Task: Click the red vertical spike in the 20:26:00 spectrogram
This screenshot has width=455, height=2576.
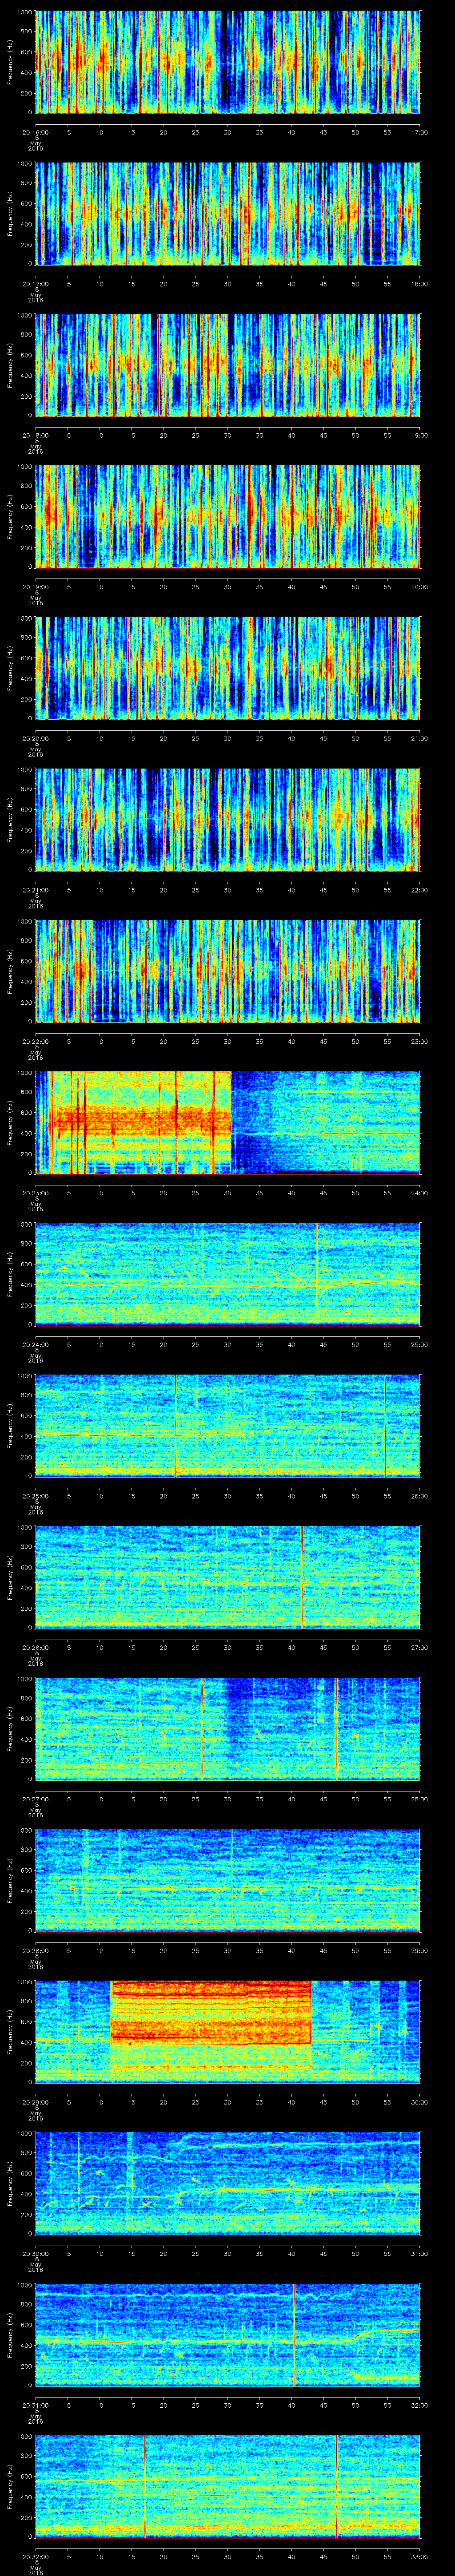Action: 302,1576
